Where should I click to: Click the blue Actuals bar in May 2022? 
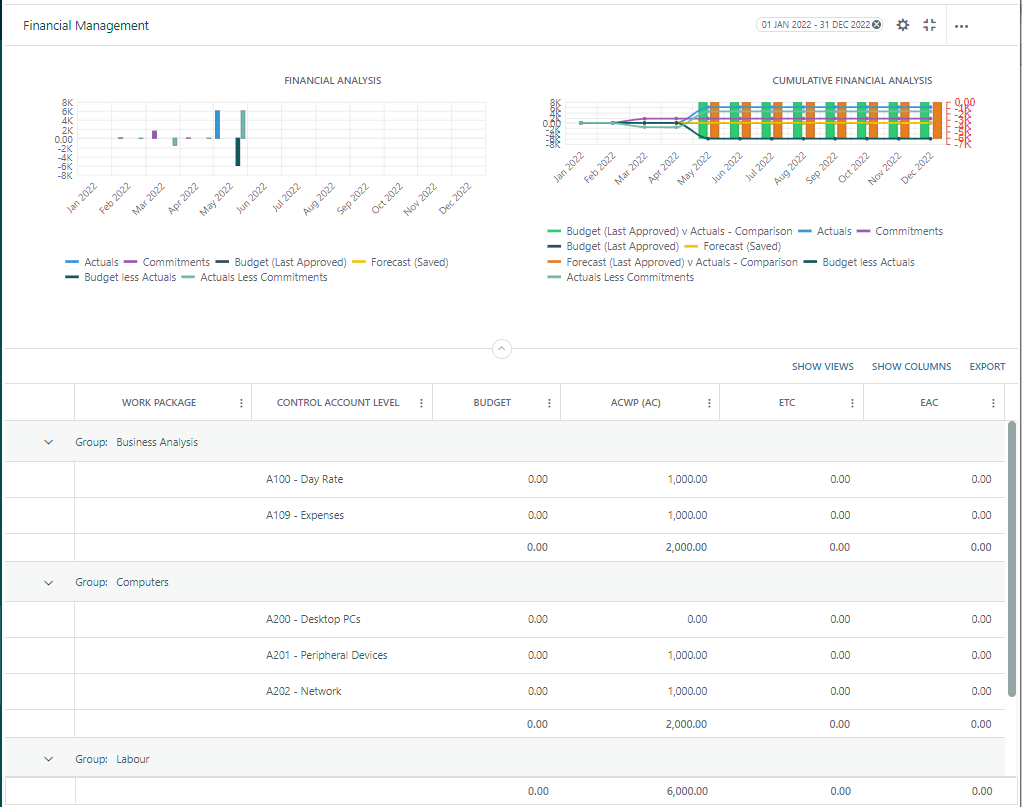click(217, 125)
